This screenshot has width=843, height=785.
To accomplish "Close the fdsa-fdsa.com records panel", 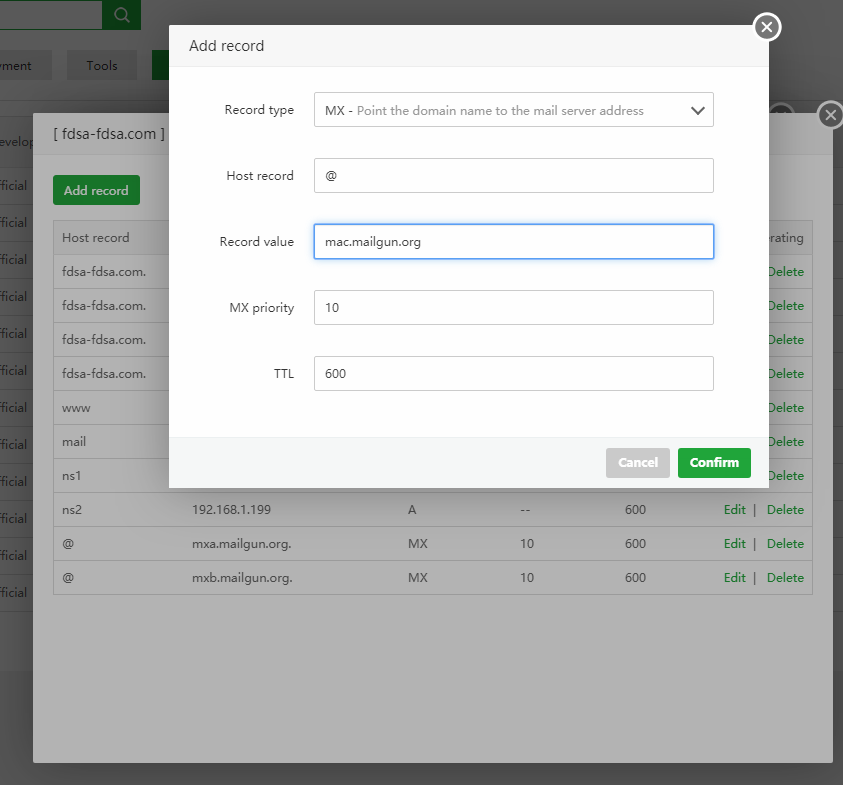I will click(830, 115).
